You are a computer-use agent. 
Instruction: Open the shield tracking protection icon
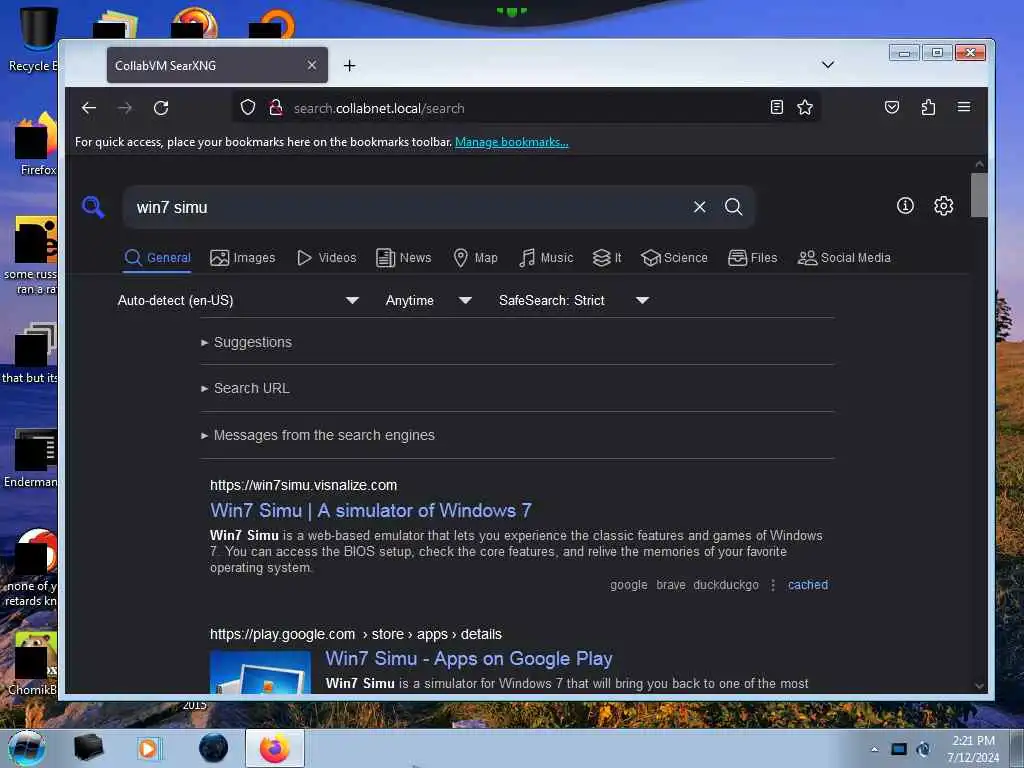[248, 107]
